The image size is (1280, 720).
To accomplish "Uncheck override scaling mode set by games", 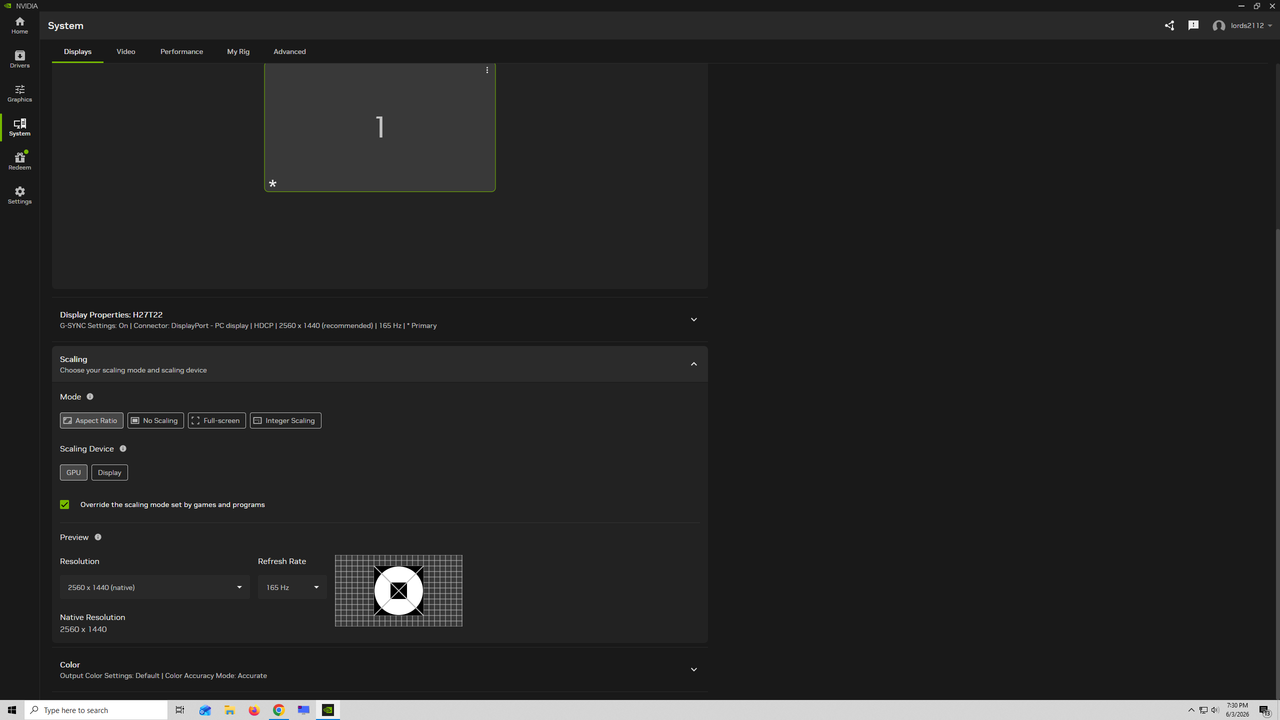I will (x=65, y=505).
